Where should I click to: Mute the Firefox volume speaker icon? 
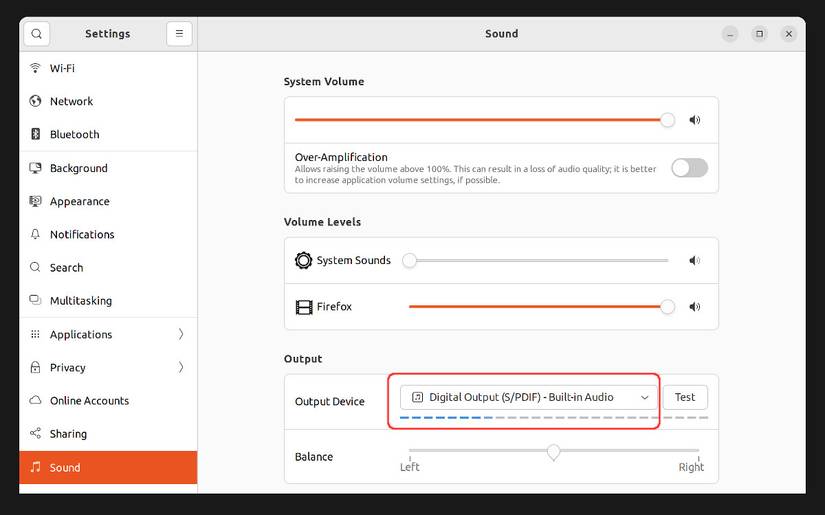[x=695, y=307]
